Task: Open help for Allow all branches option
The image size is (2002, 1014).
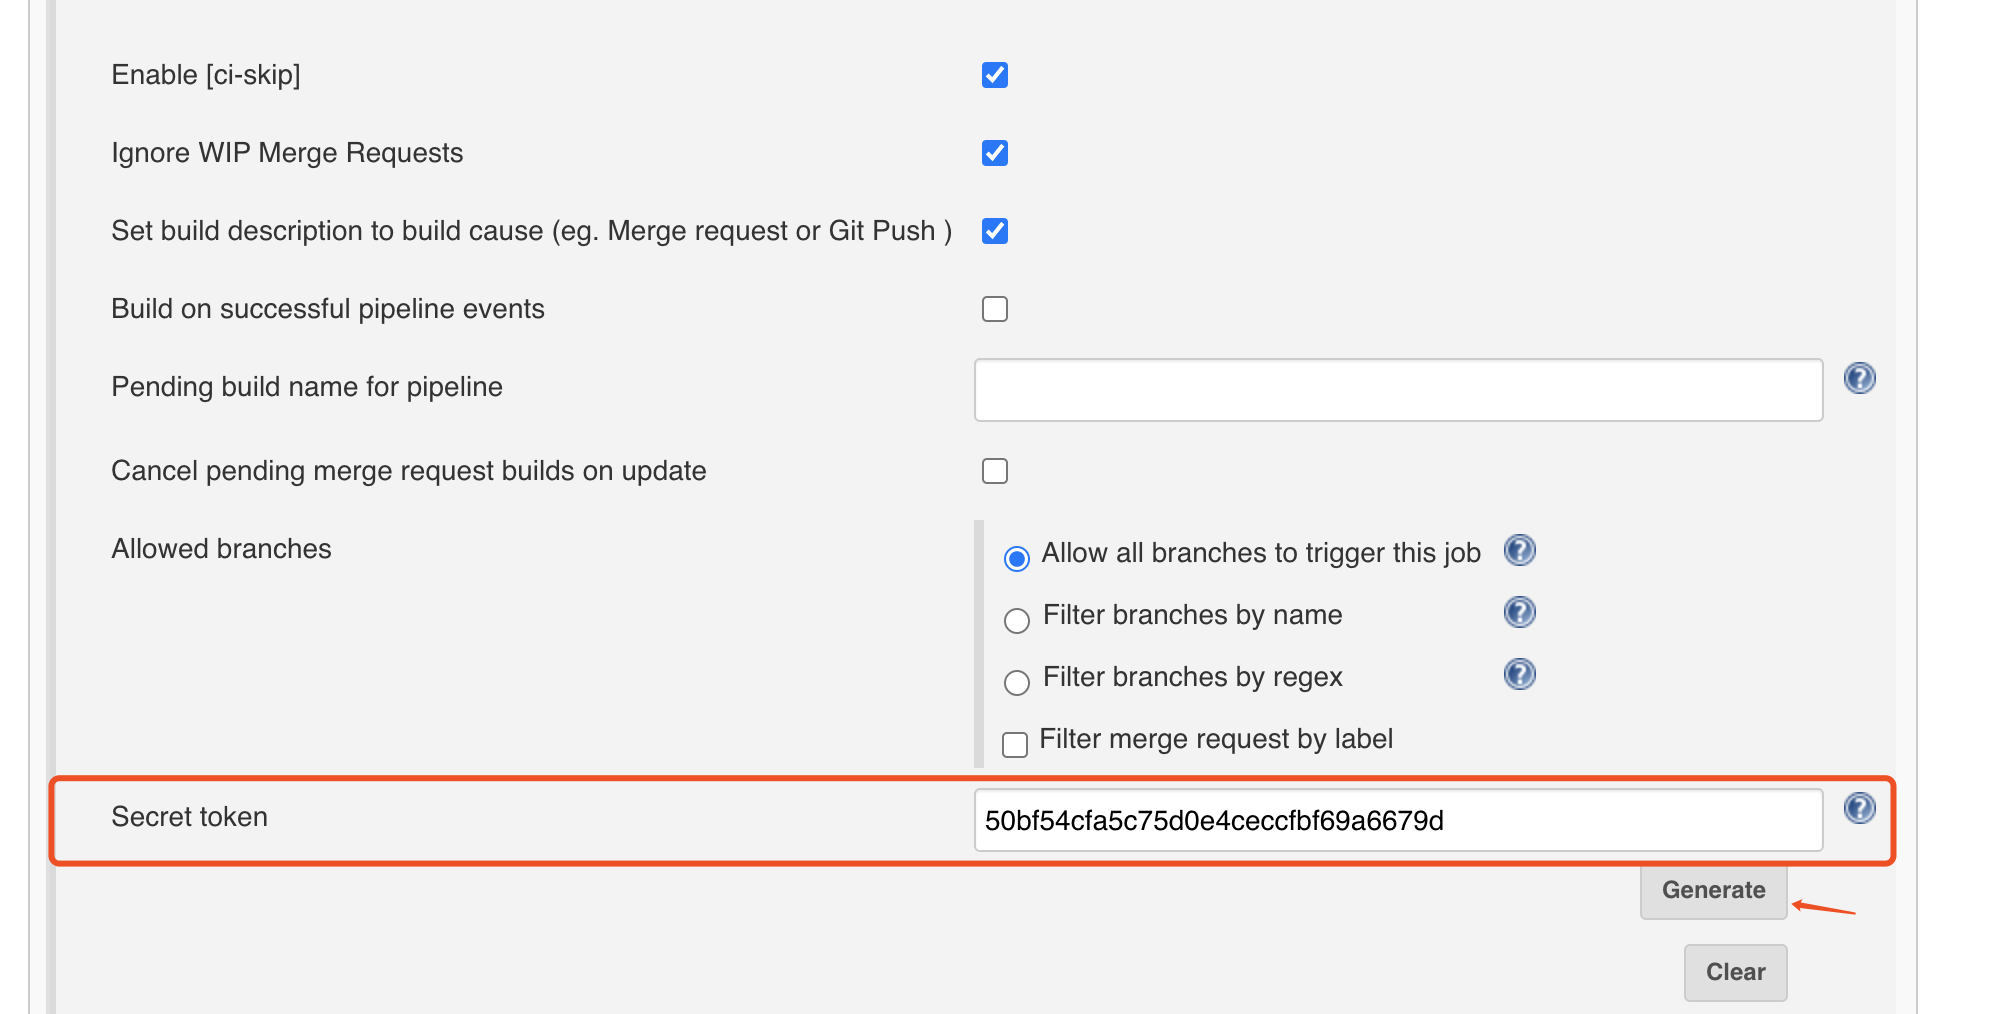Action: coord(1519,551)
